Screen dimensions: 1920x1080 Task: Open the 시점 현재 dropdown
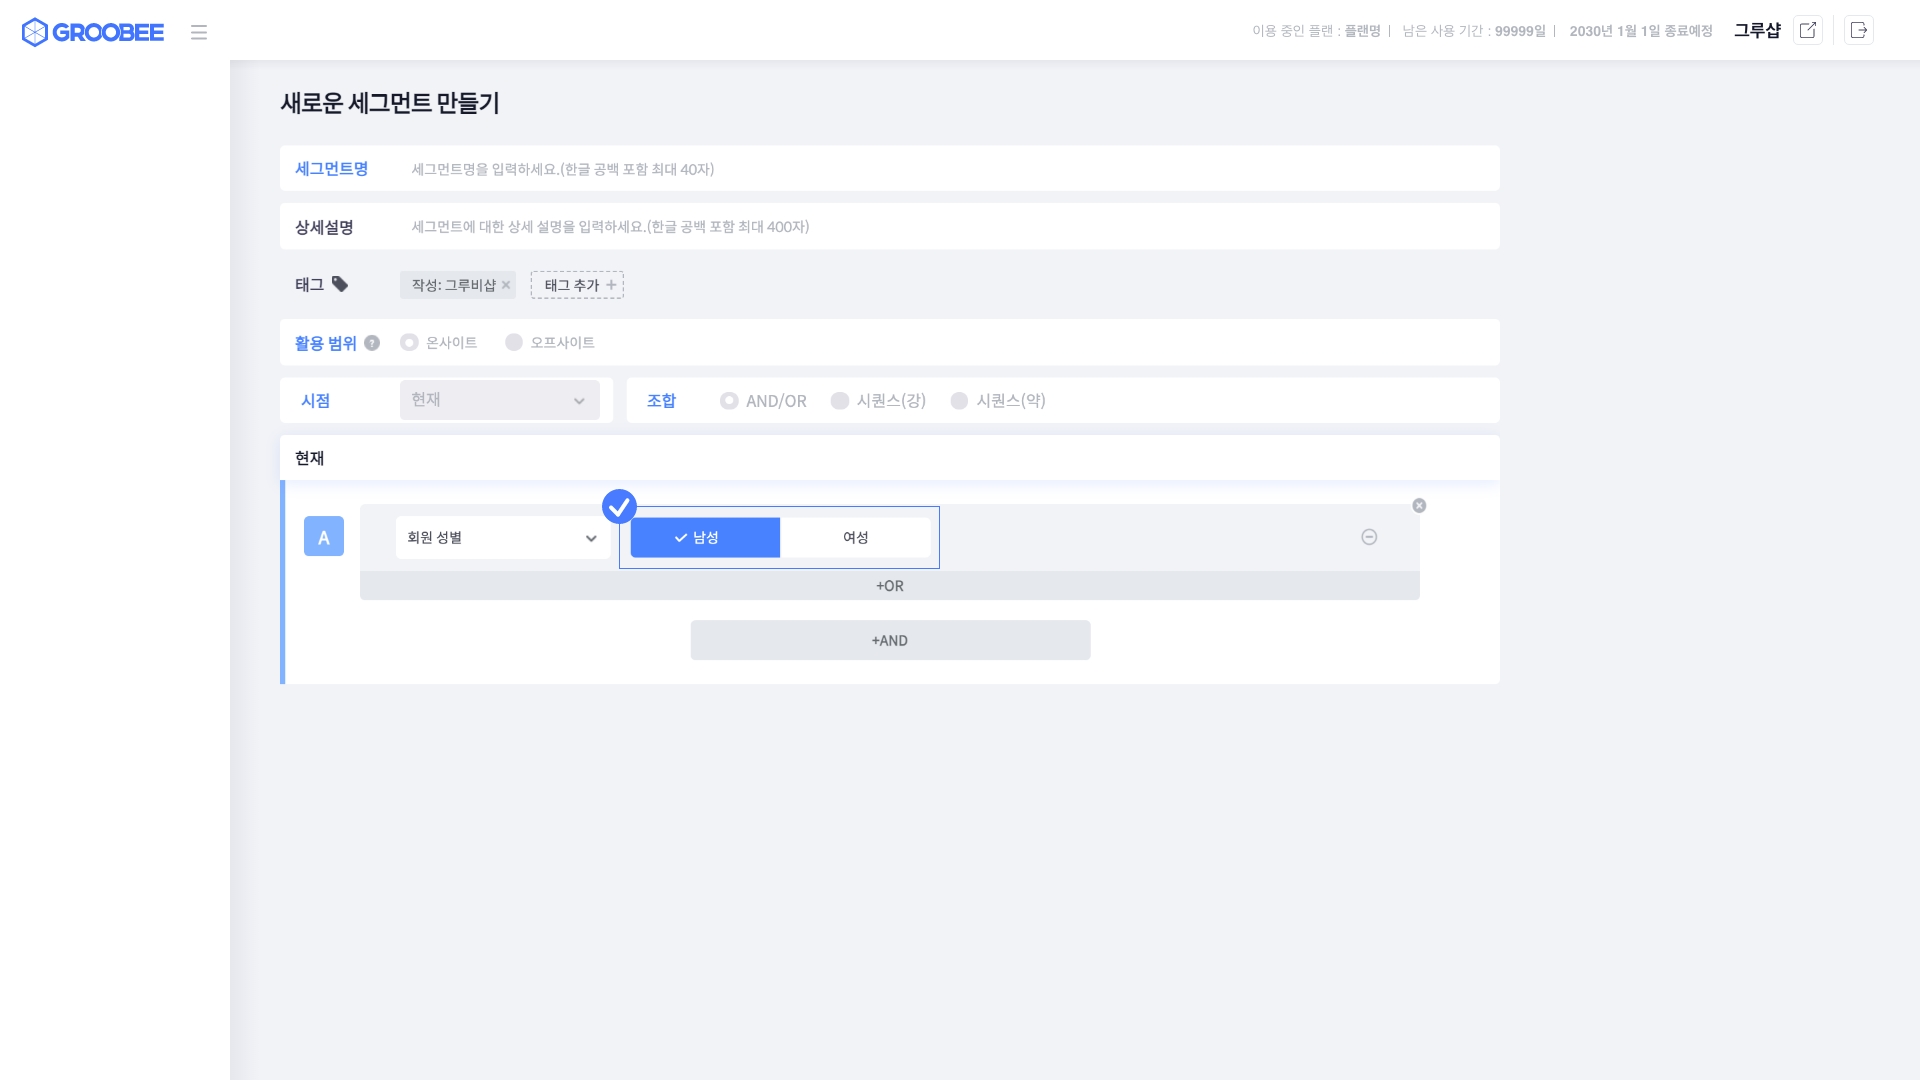tap(499, 400)
